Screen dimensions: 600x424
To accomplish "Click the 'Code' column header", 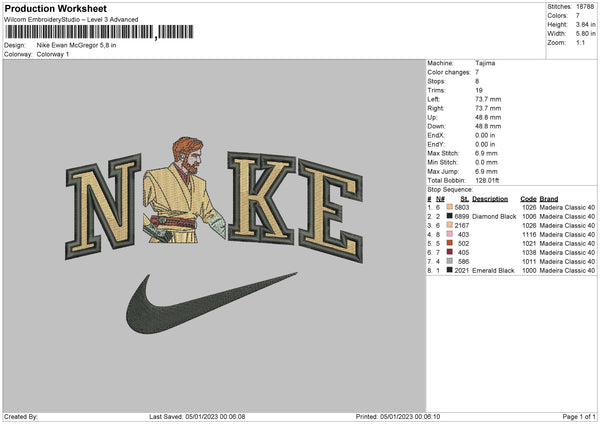I will click(528, 199).
